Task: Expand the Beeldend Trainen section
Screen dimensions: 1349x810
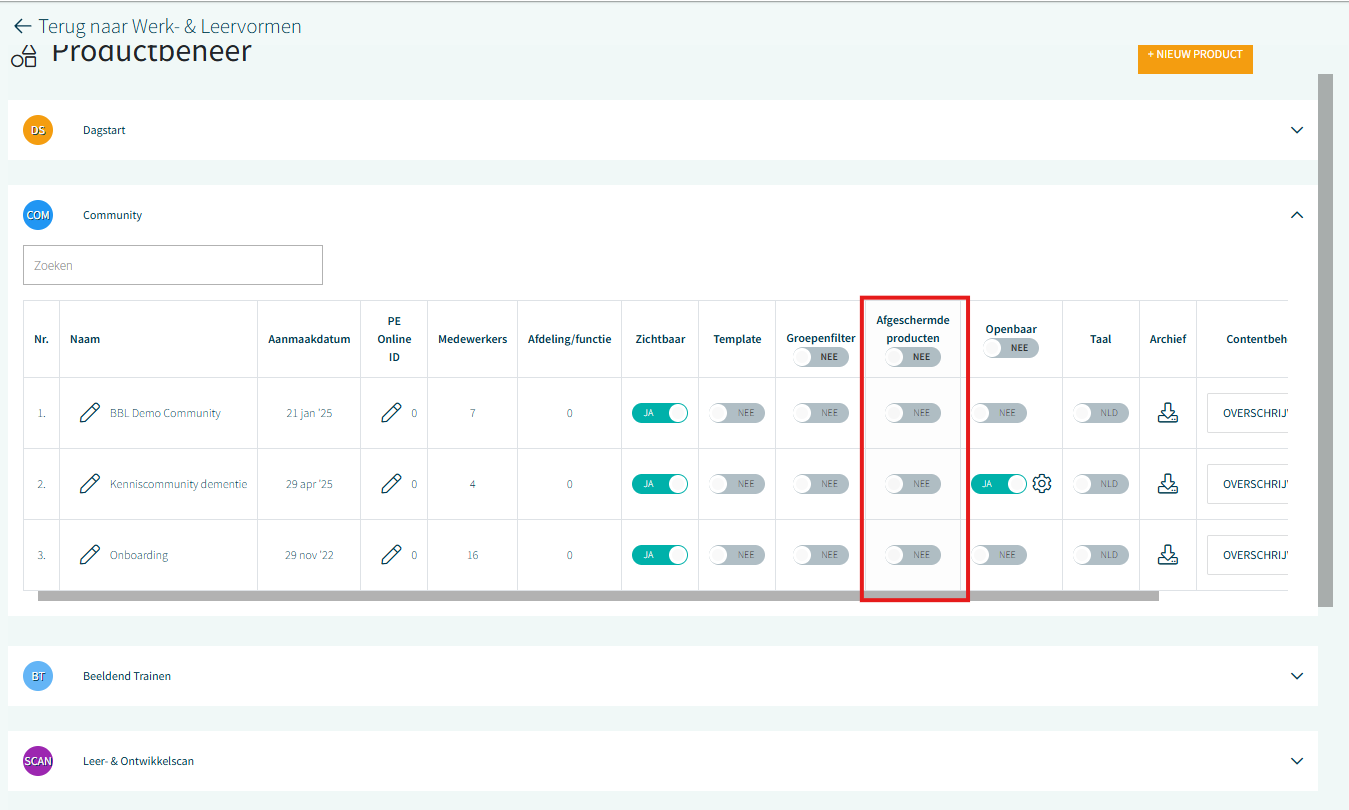Action: coord(1297,676)
